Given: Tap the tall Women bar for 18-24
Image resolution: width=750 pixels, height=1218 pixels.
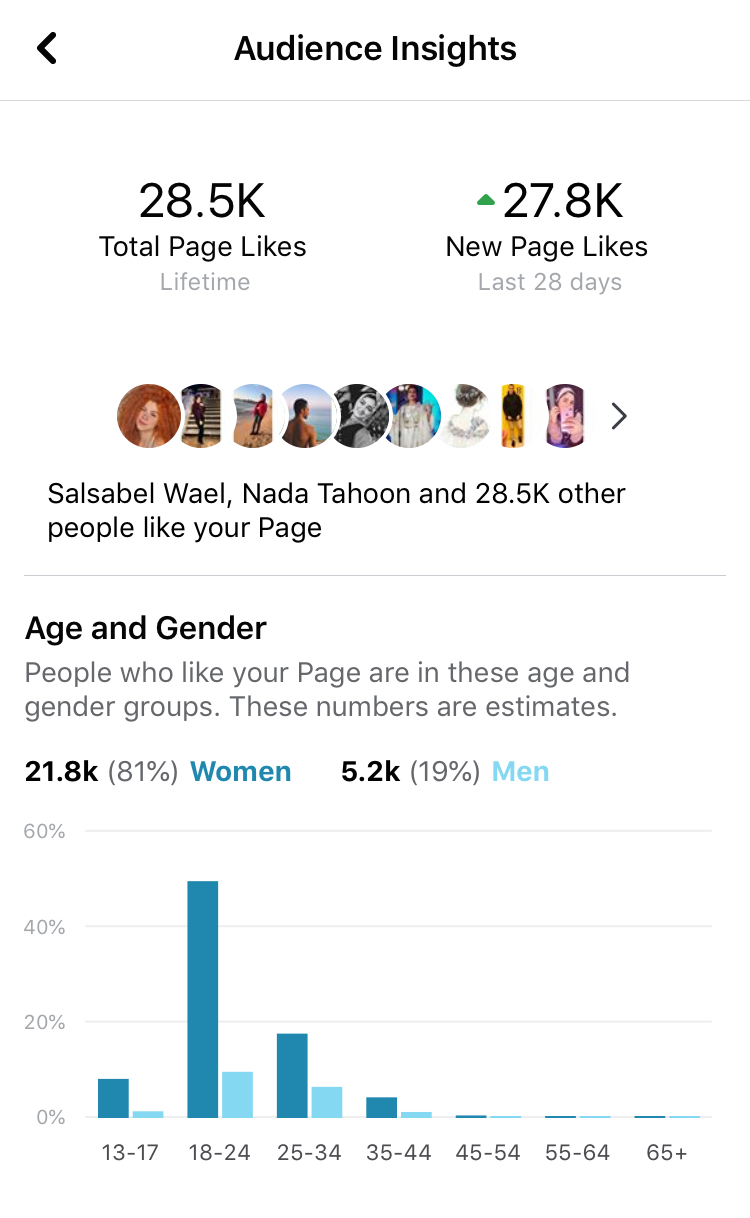Looking at the screenshot, I should click(x=203, y=999).
